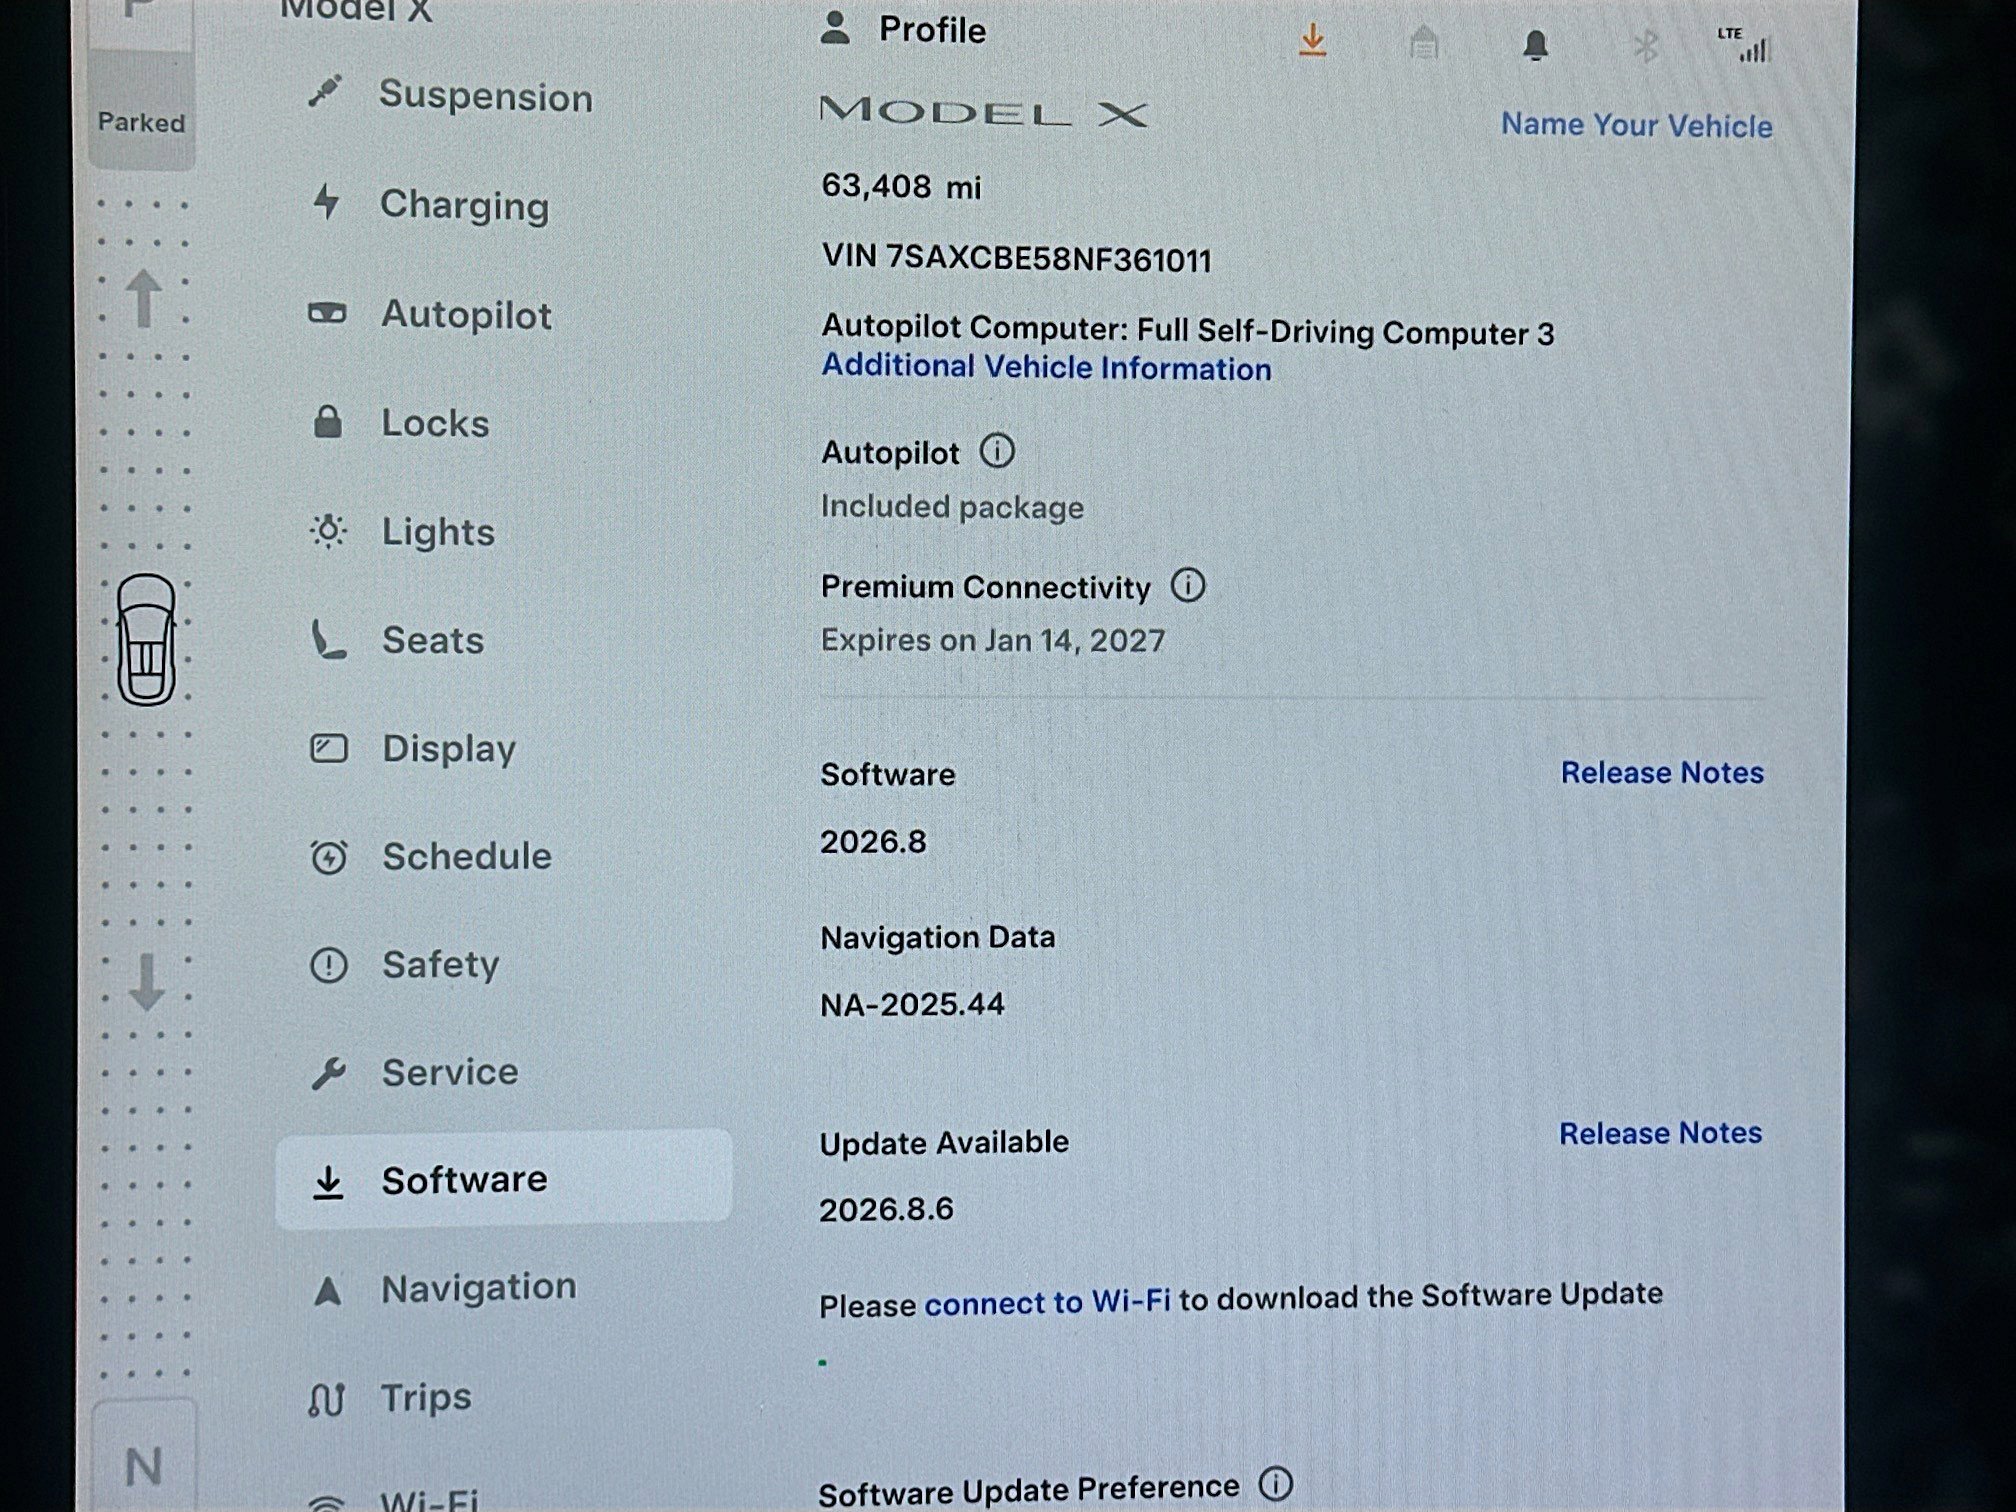Click the connect to Wi-Fi link

click(1046, 1302)
